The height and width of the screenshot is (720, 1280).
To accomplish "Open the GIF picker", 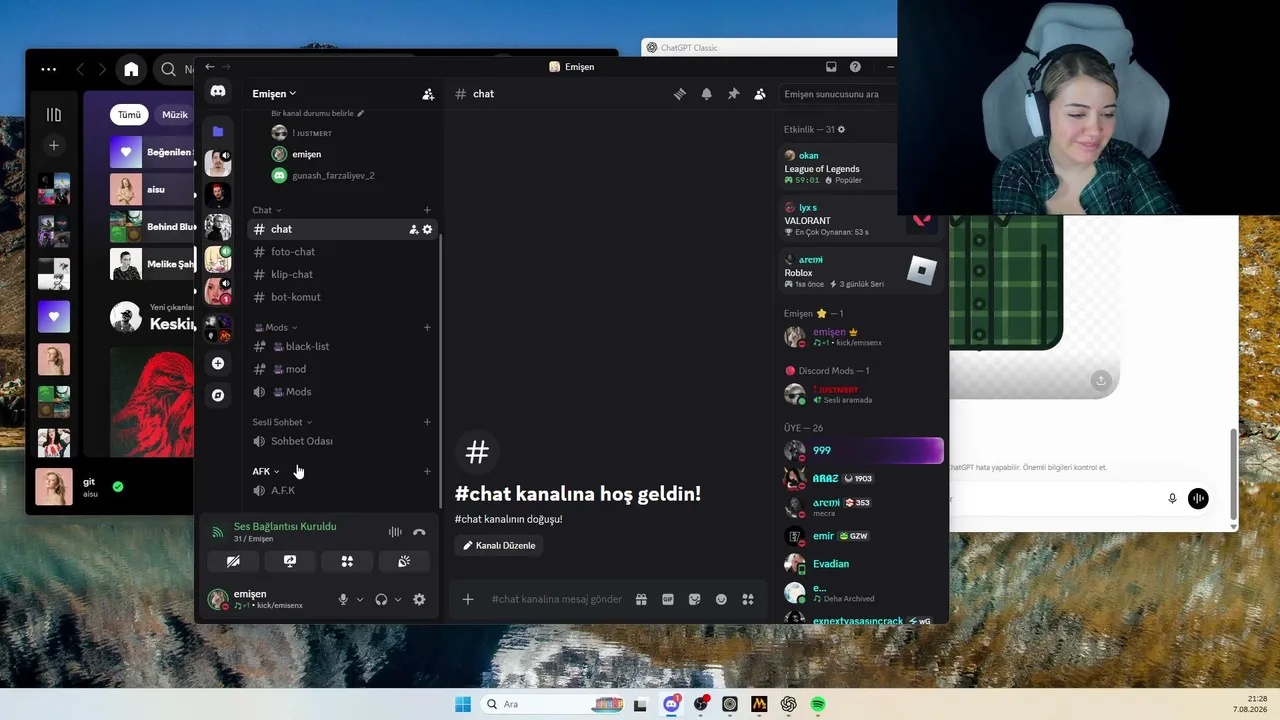I will pyautogui.click(x=668, y=599).
